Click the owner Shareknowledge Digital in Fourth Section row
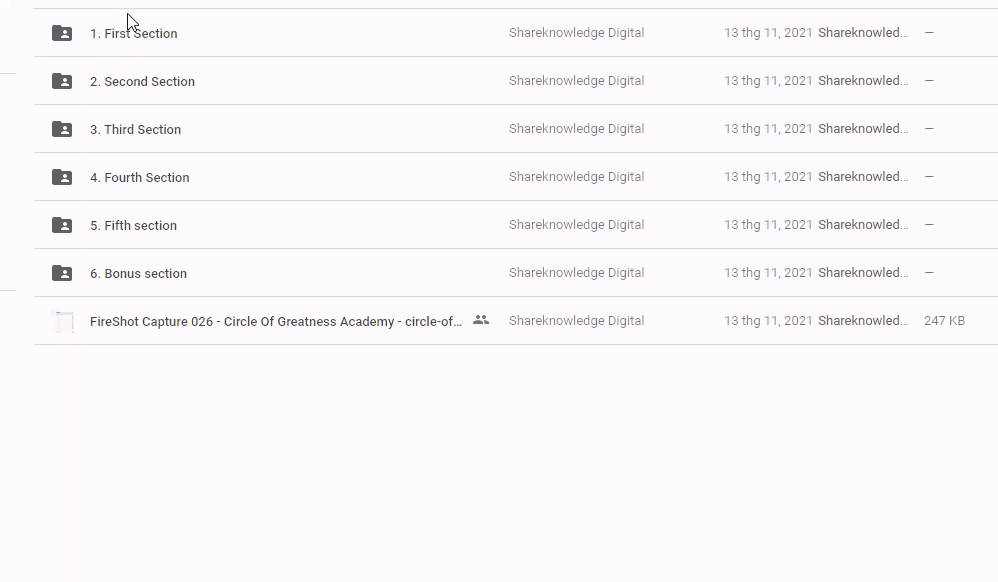The width and height of the screenshot is (998, 582). point(577,176)
